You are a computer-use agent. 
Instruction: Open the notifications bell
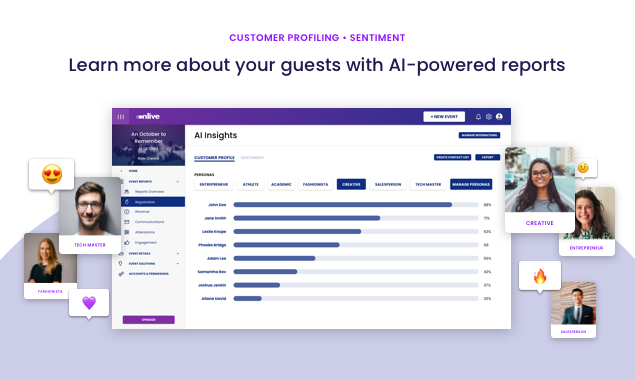click(478, 117)
